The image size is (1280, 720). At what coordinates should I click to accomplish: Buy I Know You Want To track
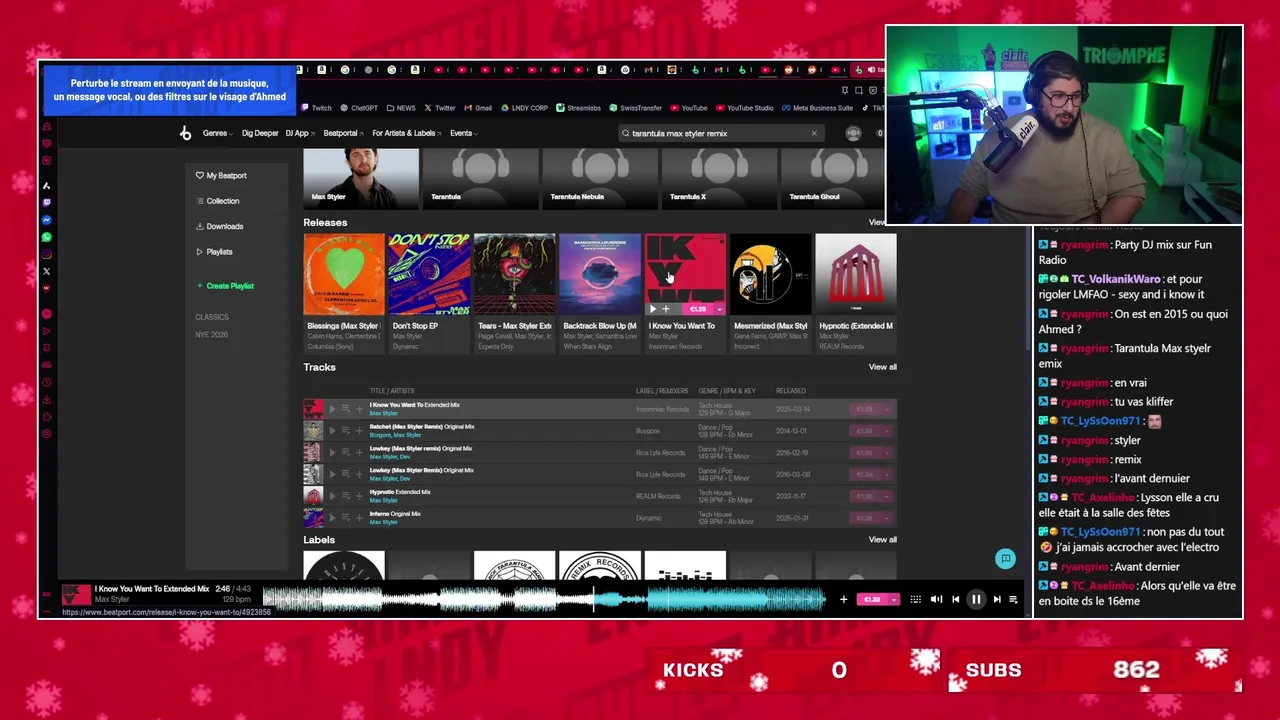866,409
